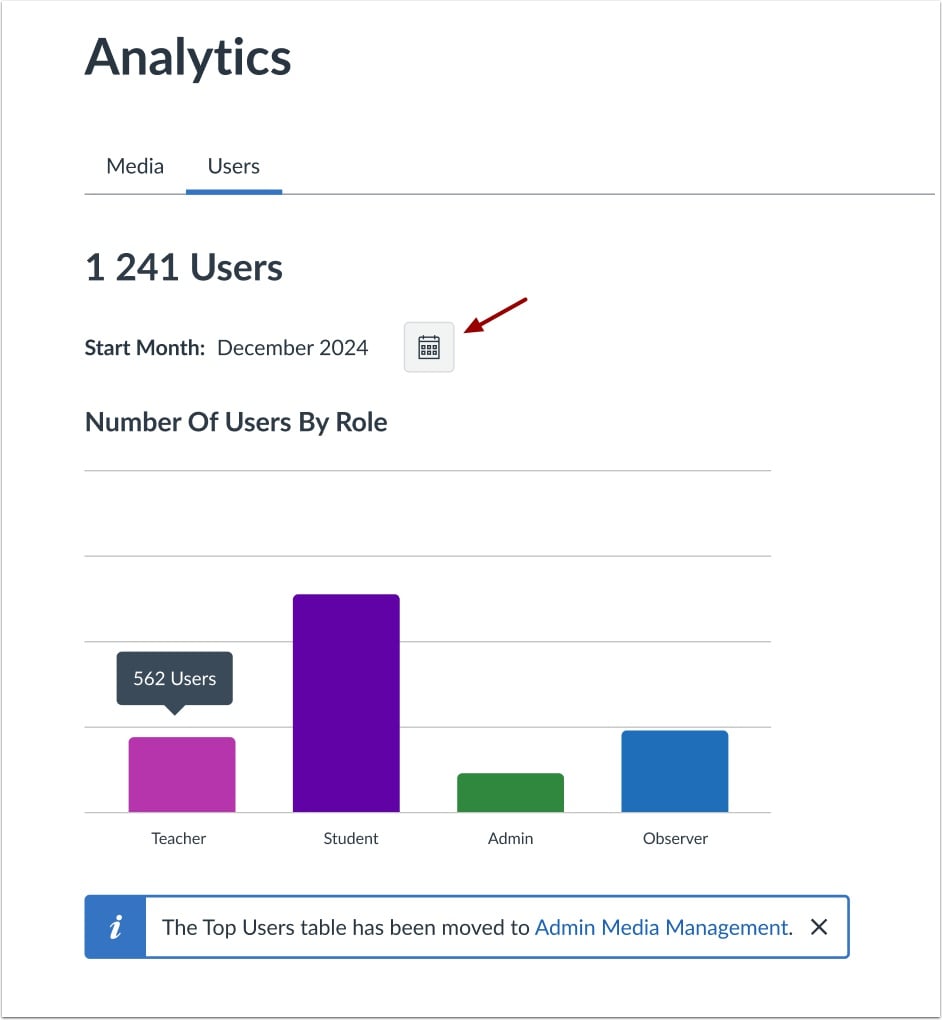Click the Student axis label
Viewport: 942px width, 1020px height.
(350, 838)
